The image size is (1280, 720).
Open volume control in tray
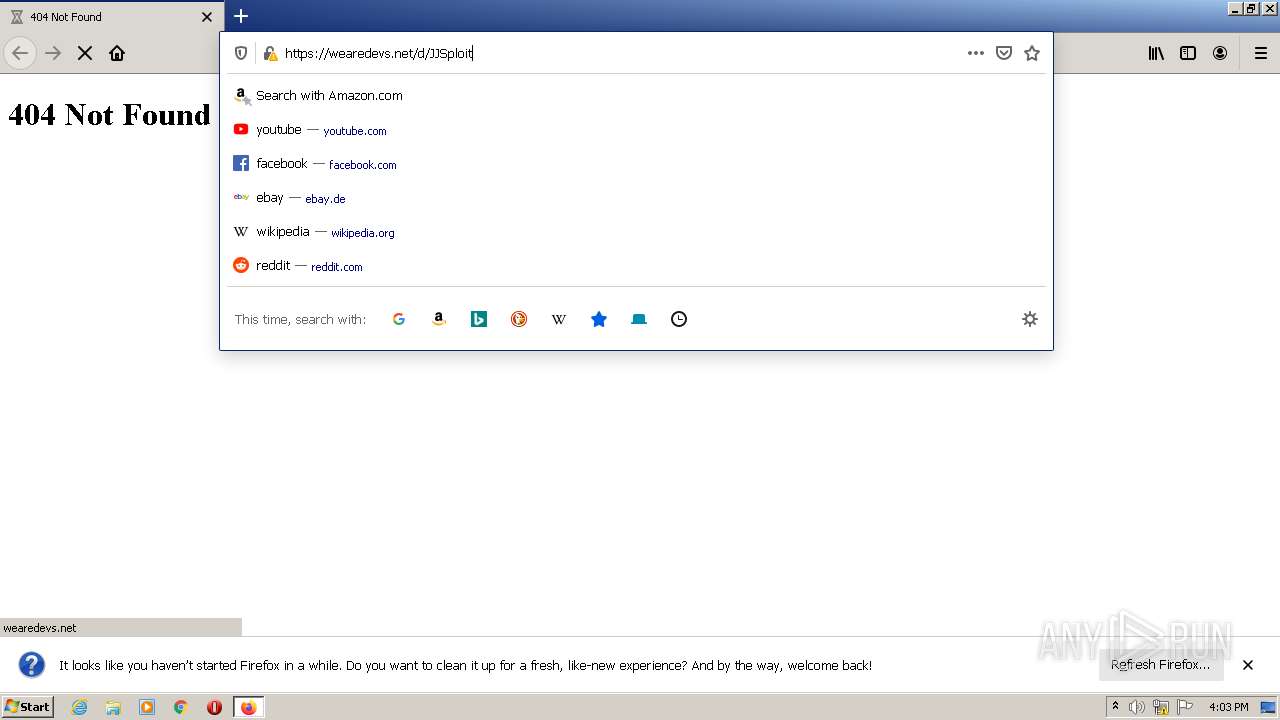pos(1137,707)
